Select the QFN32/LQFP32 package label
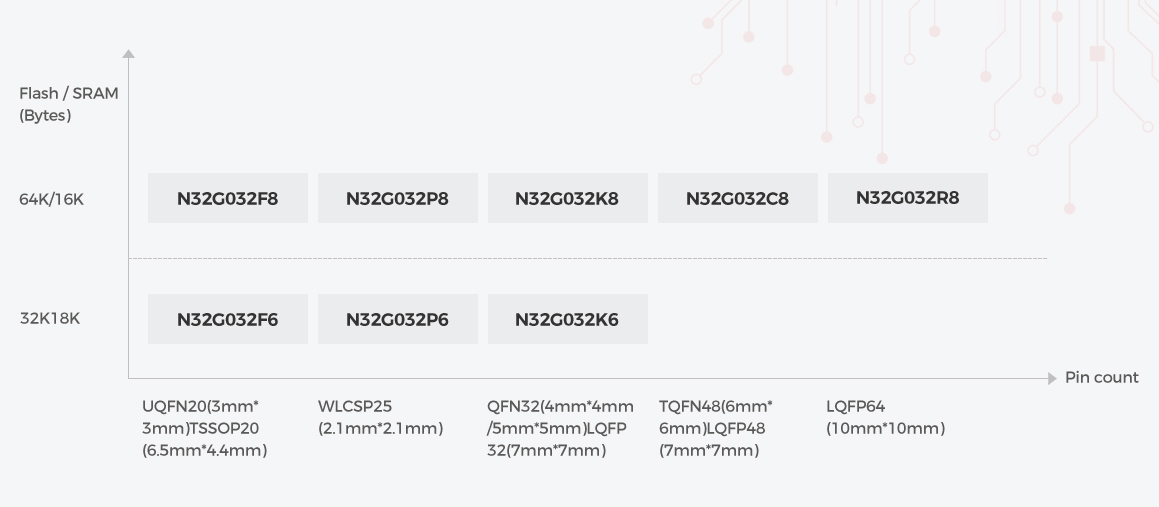The height and width of the screenshot is (507, 1159). click(560, 428)
